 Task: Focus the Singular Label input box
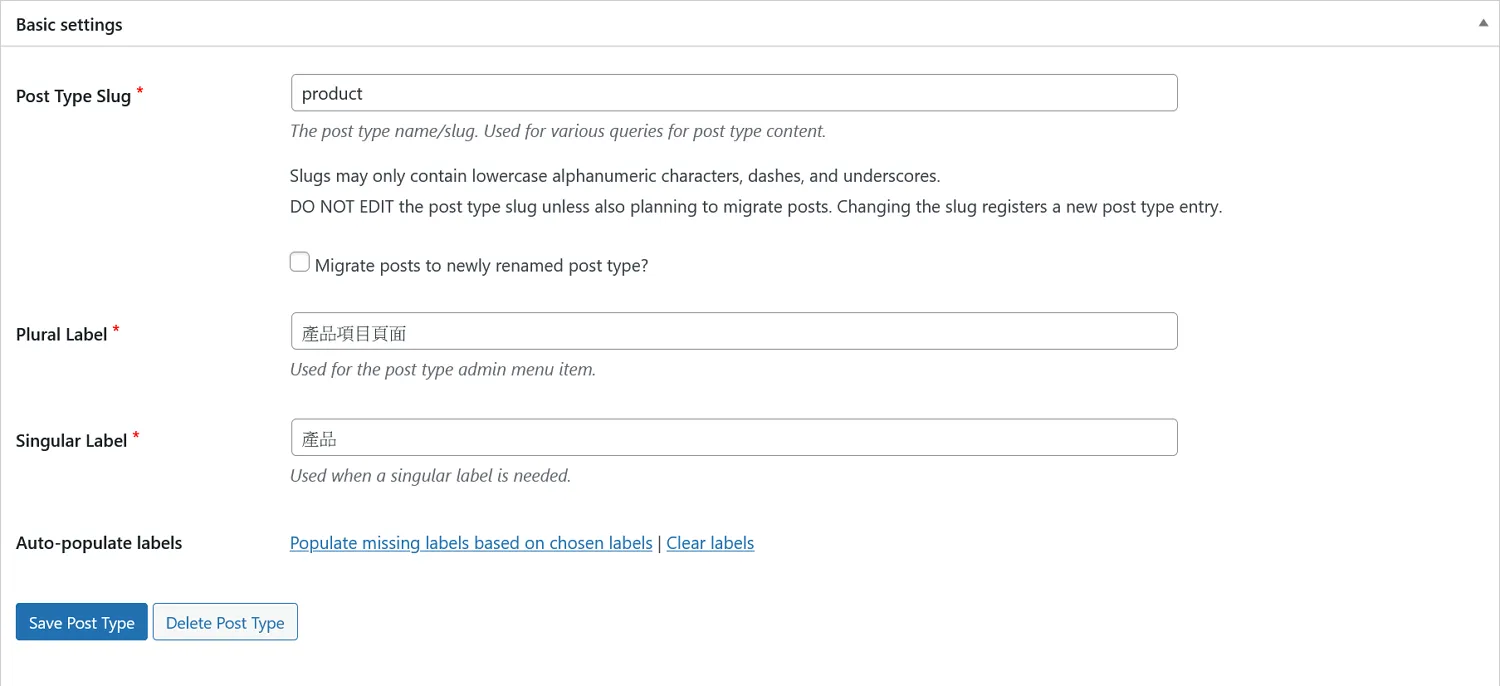733,437
